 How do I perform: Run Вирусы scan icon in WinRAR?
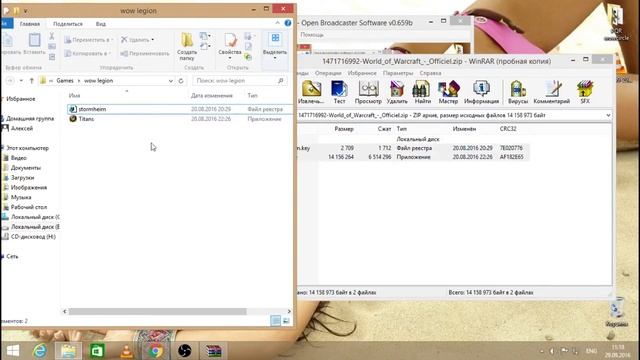[x=518, y=92]
